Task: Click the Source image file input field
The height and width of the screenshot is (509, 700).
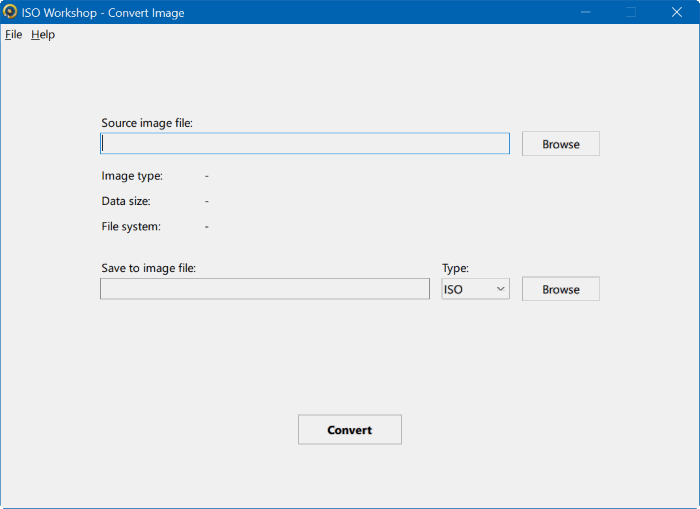Action: pyautogui.click(x=305, y=143)
